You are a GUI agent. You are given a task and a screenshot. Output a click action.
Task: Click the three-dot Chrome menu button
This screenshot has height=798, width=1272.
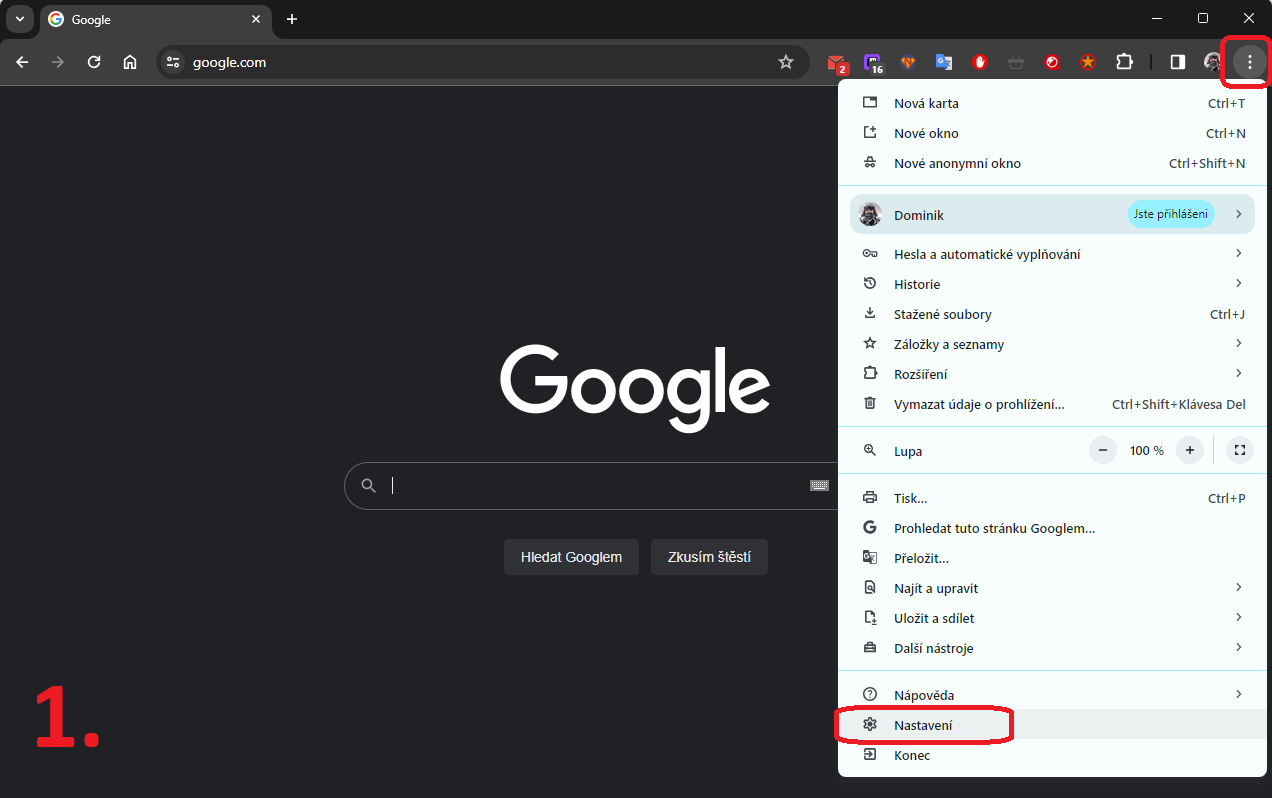(1249, 62)
